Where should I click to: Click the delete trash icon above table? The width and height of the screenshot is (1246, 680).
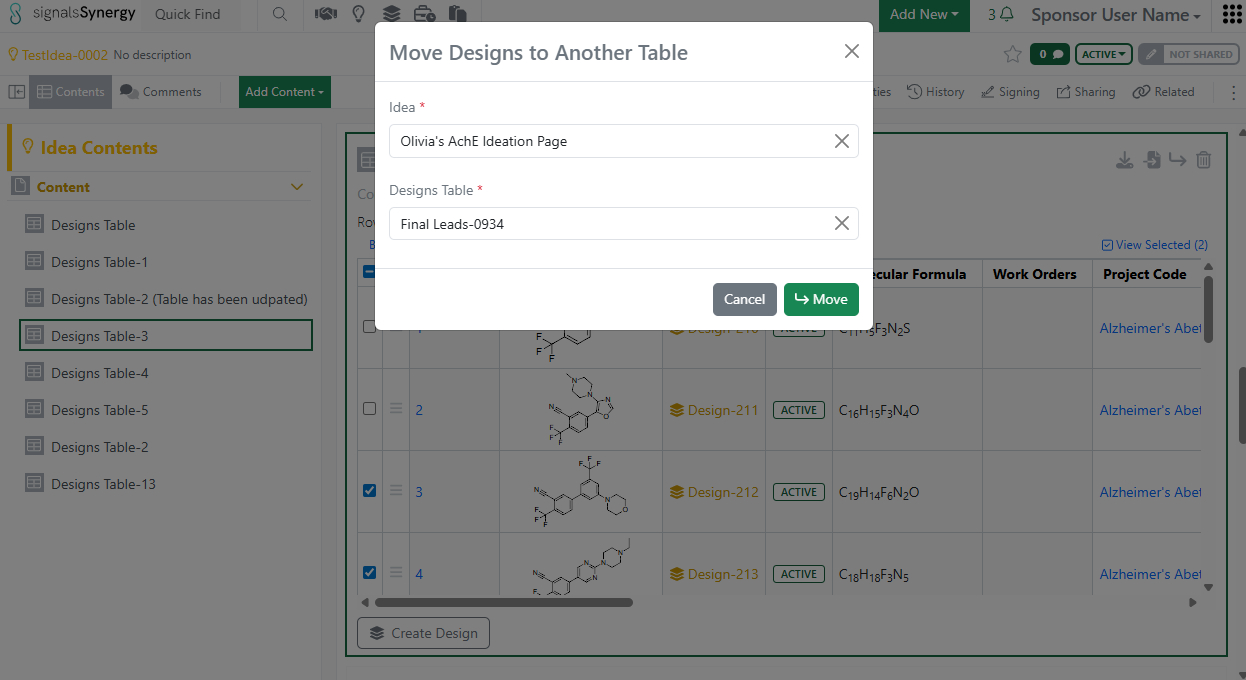[x=1204, y=160]
